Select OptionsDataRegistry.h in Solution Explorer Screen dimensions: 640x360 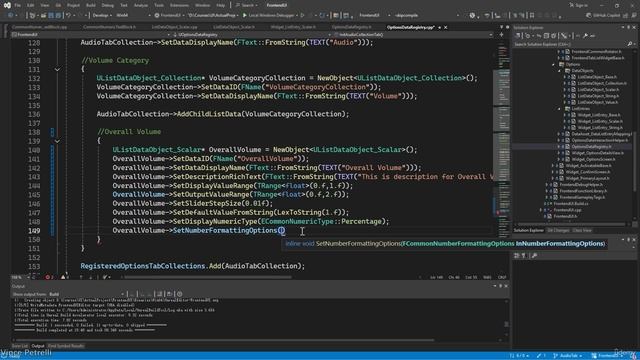[x=591, y=147]
